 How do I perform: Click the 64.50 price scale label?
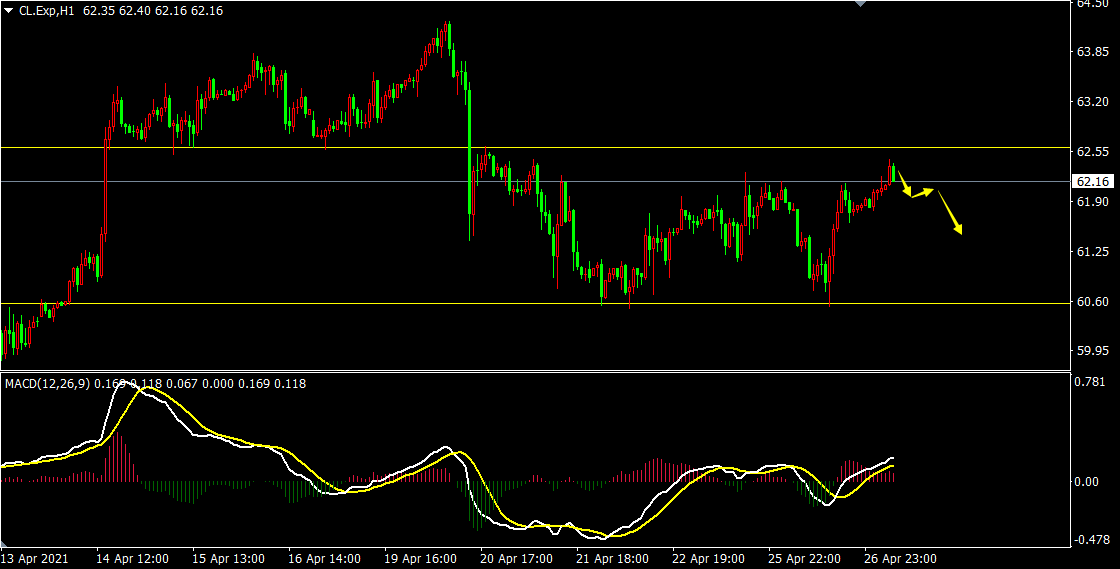coord(1090,4)
